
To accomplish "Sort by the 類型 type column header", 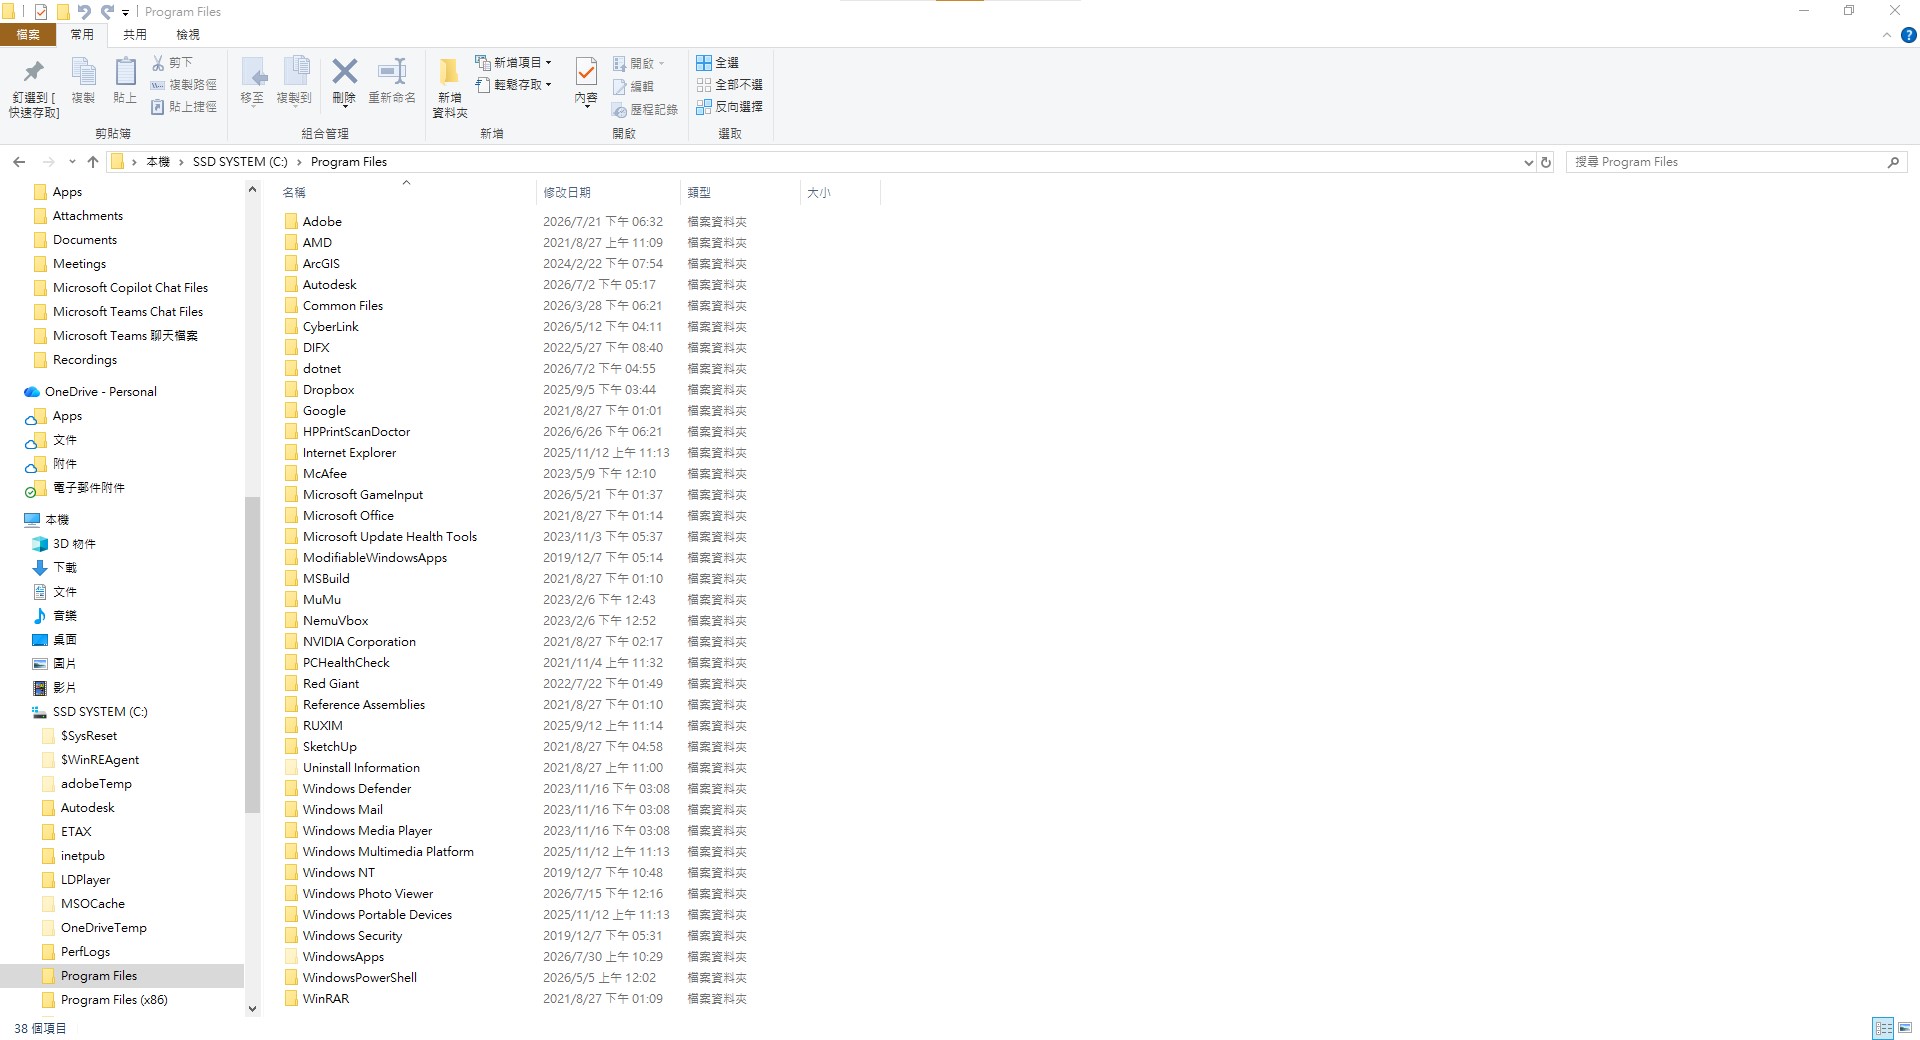I will 740,193.
